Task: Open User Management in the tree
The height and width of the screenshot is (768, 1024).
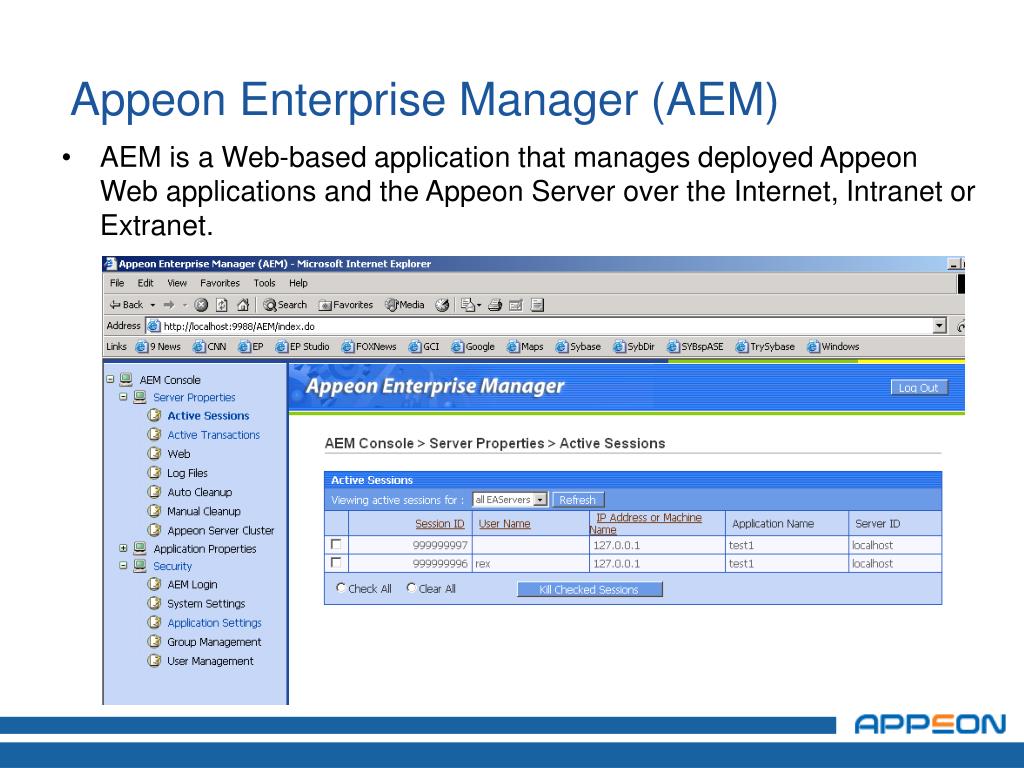Action: (x=210, y=661)
